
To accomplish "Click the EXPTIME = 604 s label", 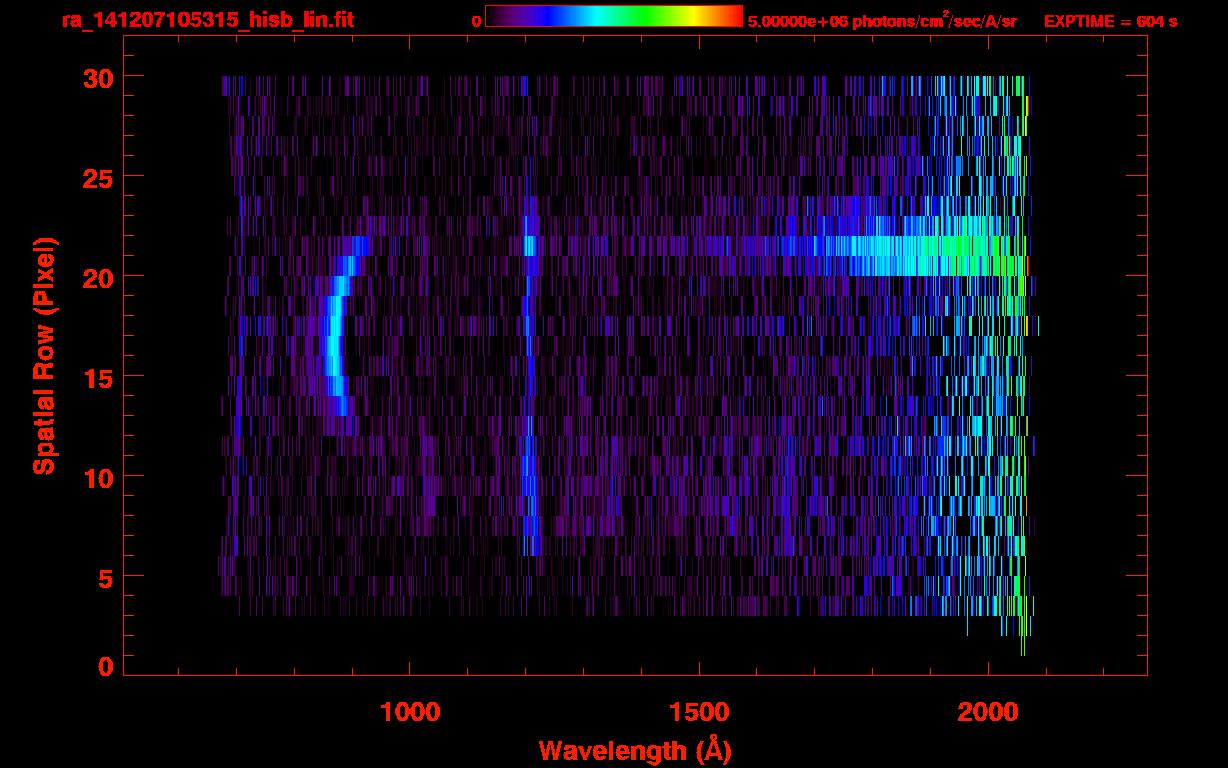I will click(1110, 21).
